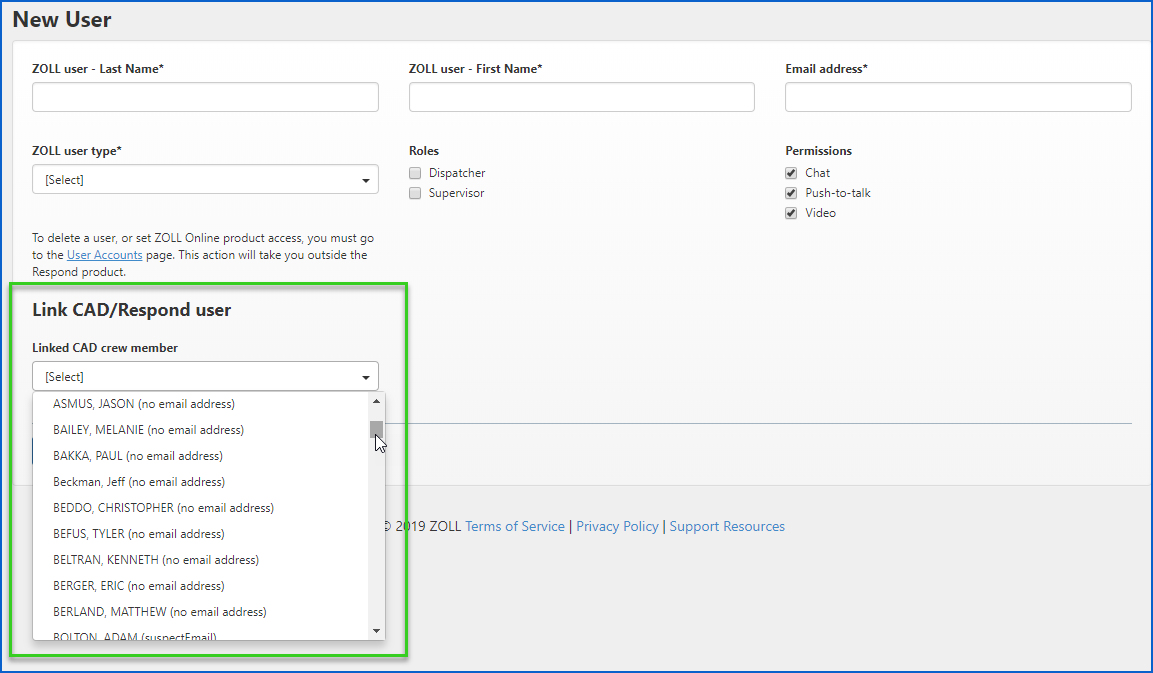Click in the ZOLL user Last Name field
This screenshot has height=673, width=1153.
click(x=205, y=97)
